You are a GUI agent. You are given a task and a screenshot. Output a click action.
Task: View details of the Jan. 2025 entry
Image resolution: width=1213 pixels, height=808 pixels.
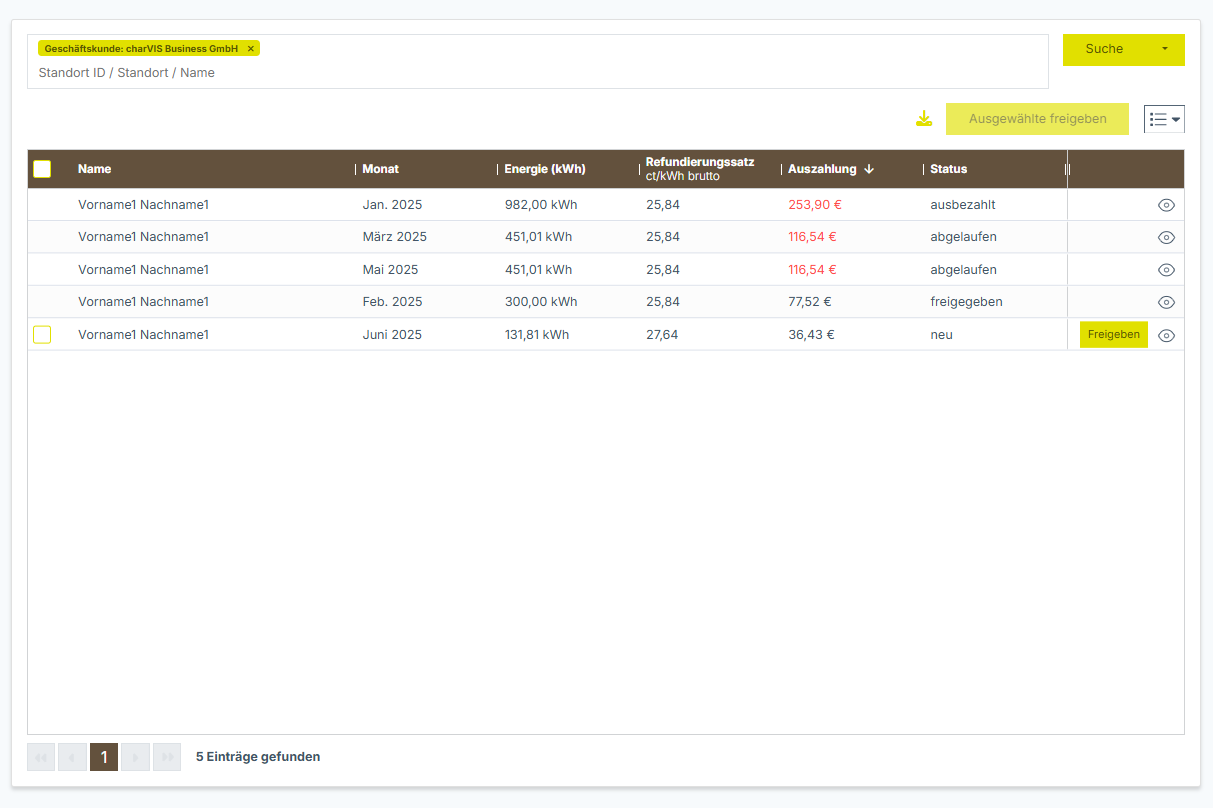pos(1165,205)
